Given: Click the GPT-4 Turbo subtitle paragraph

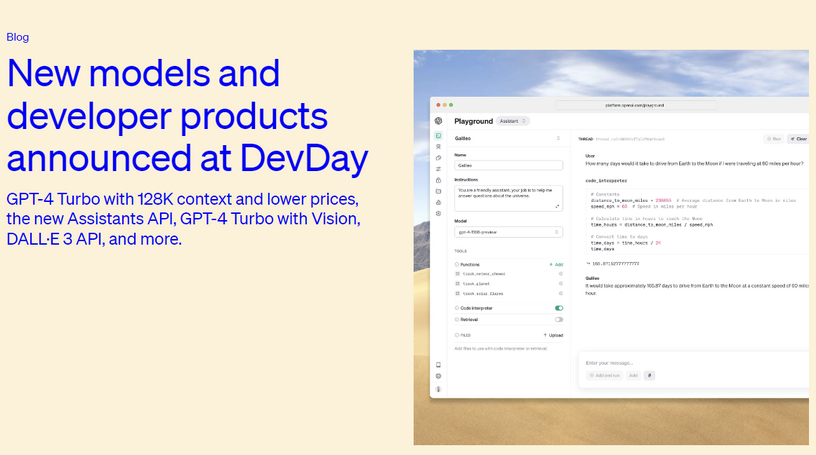Looking at the screenshot, I should (183, 219).
